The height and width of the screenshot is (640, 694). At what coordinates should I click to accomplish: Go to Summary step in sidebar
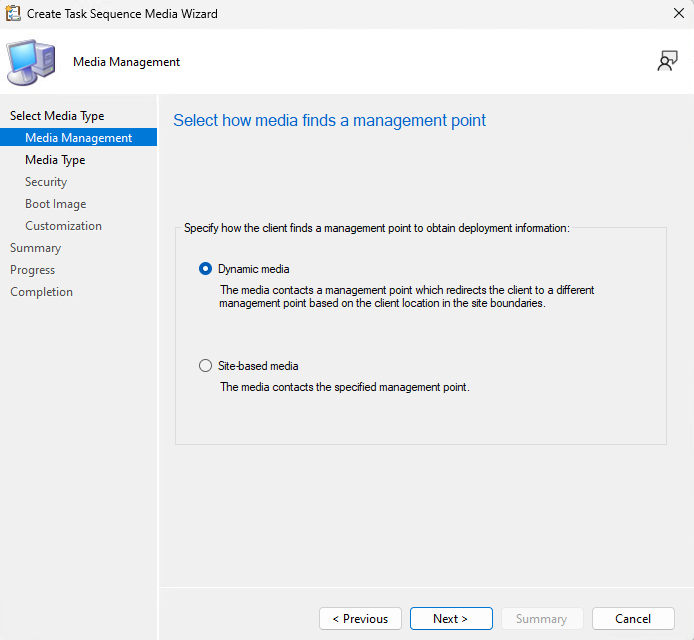pos(35,248)
